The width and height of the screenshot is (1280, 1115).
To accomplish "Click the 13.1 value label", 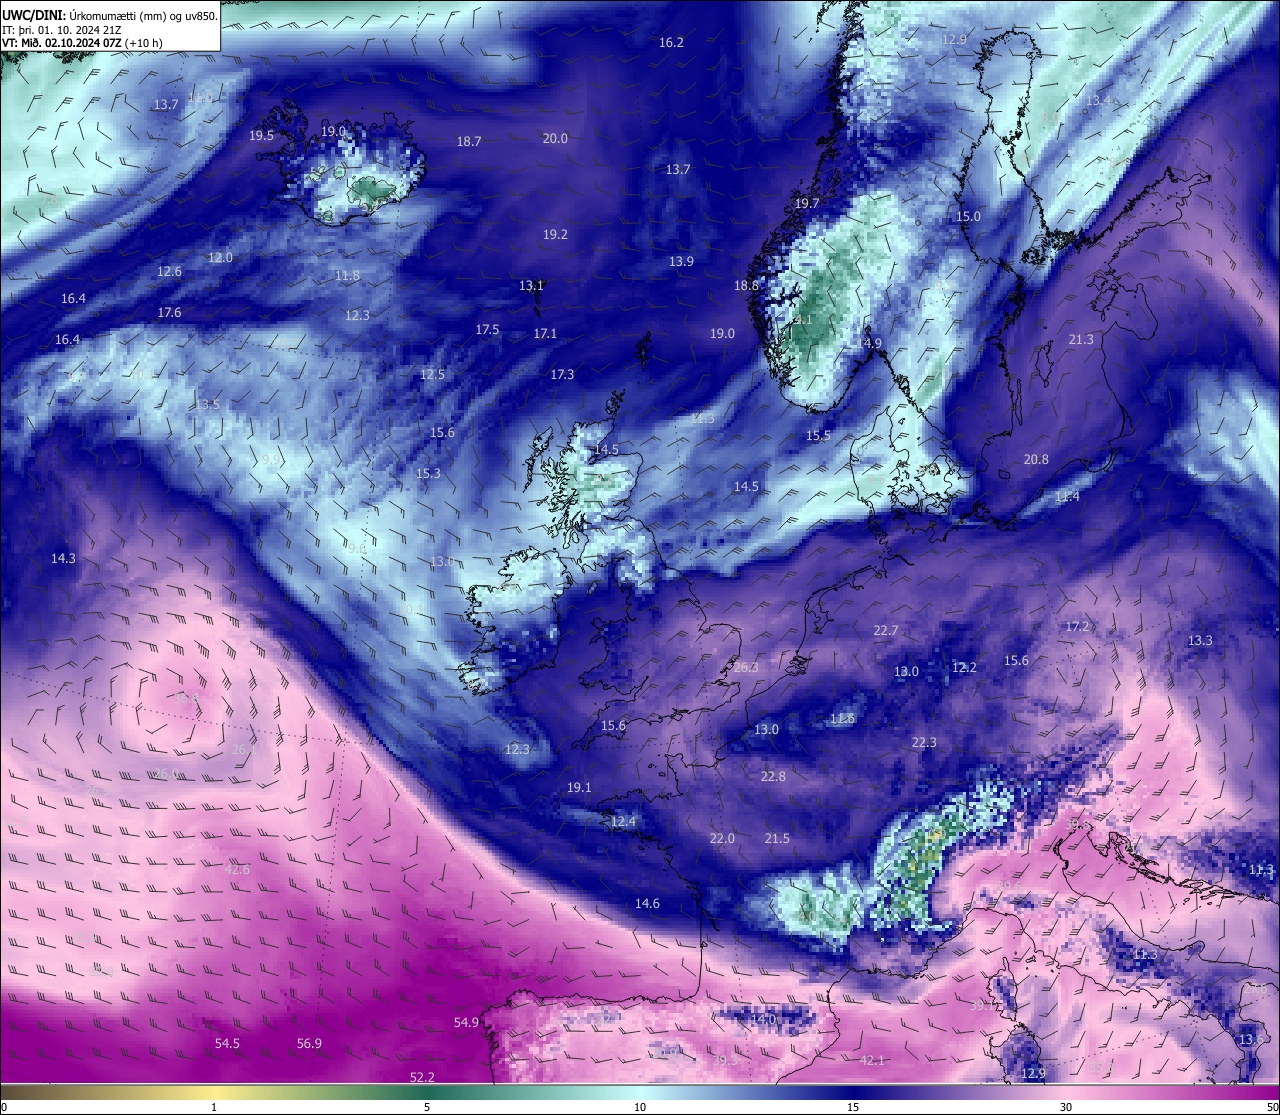I will point(531,286).
